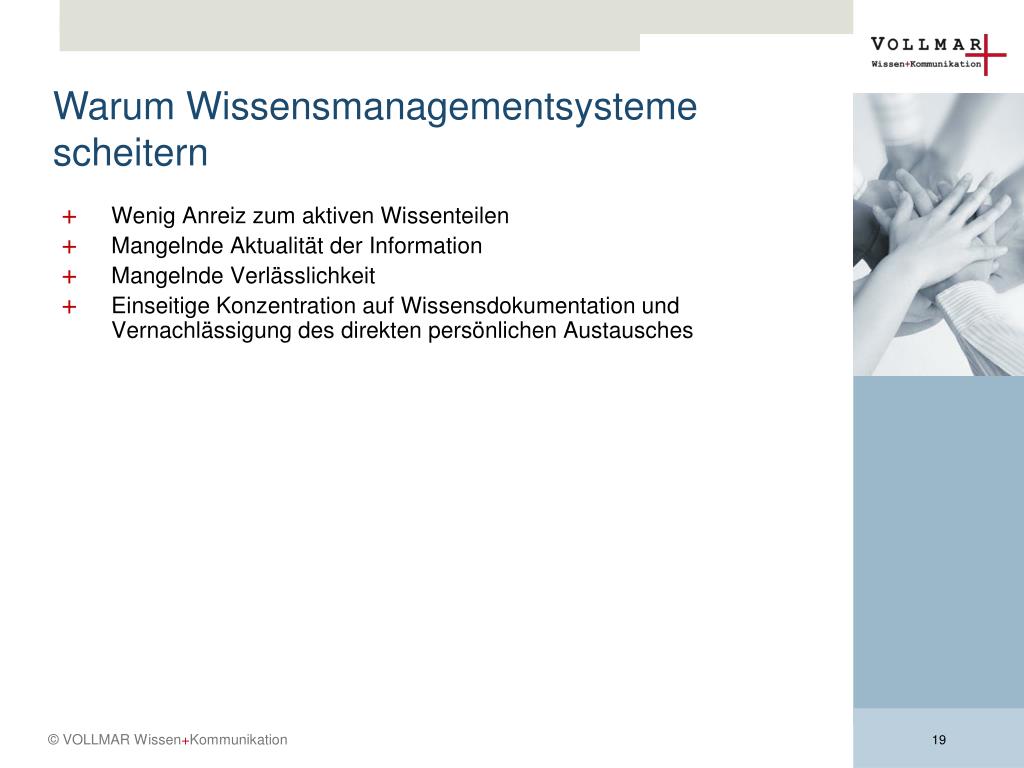The width and height of the screenshot is (1024, 768).
Task: Click the red plus before 'Mangelnde Verlässlichkeit'
Action: pos(69,277)
